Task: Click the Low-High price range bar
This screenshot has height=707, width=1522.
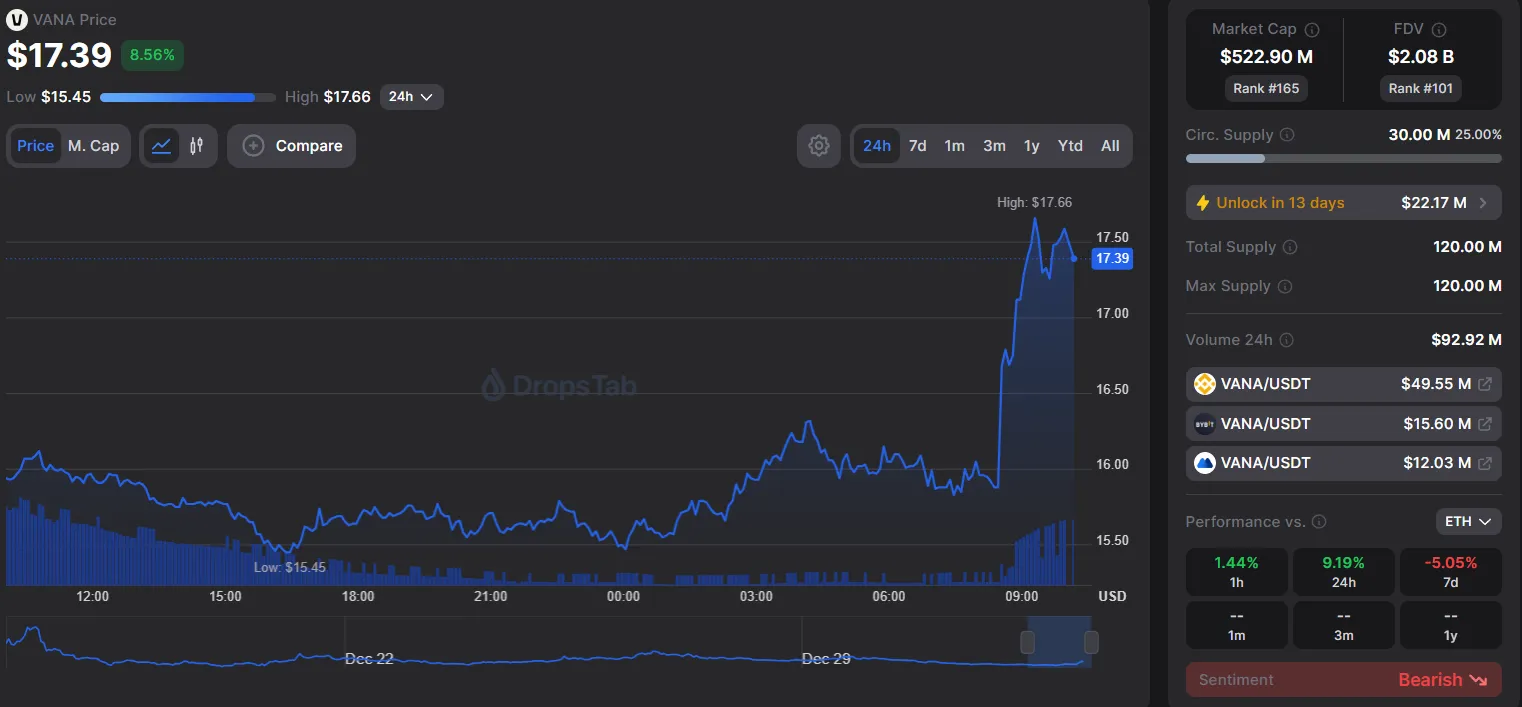Action: (x=188, y=97)
